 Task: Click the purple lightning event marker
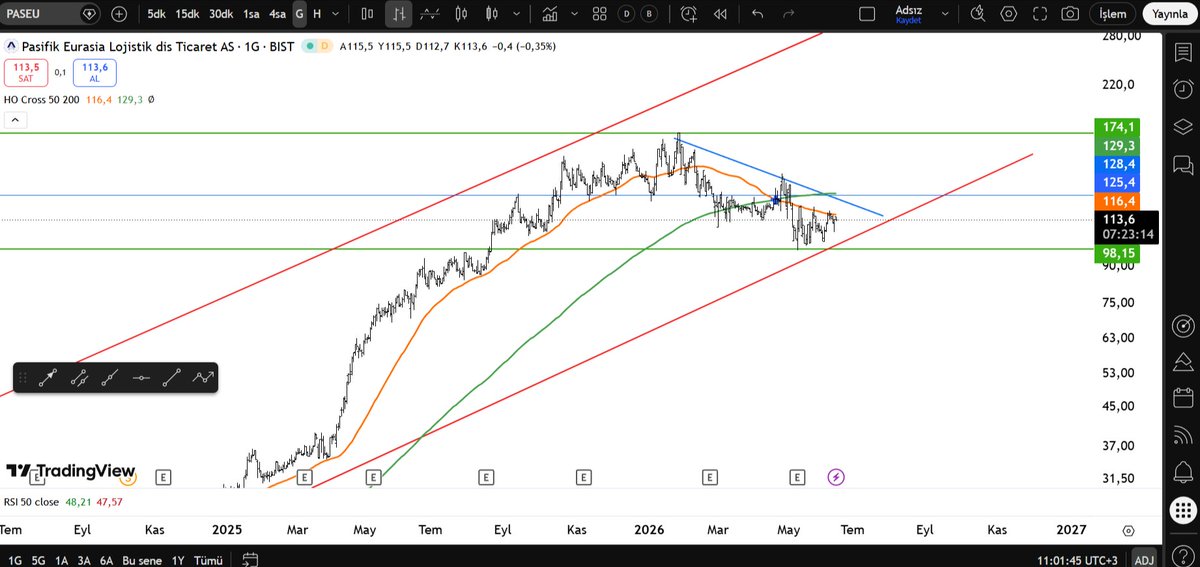tap(836, 477)
